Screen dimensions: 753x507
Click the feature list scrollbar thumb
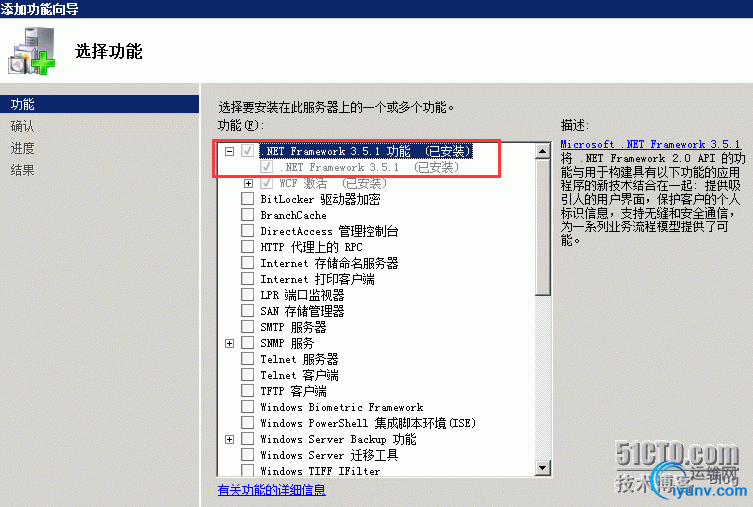click(543, 228)
